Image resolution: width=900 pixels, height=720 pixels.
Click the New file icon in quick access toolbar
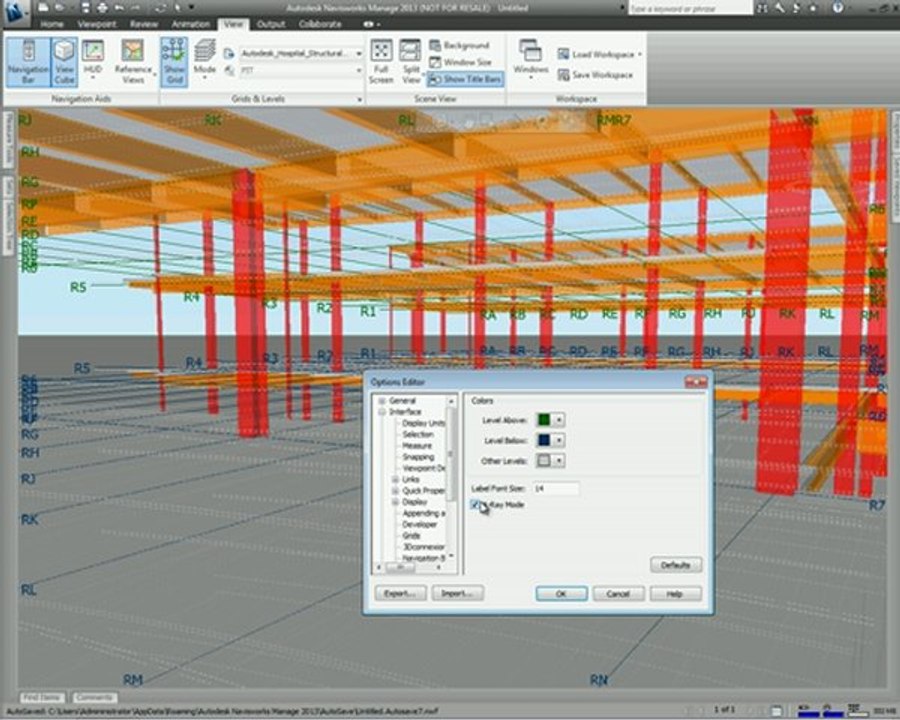(x=44, y=7)
